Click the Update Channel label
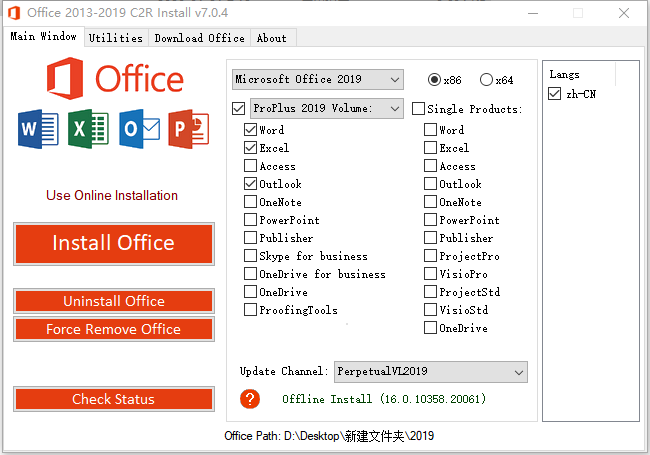 pos(284,371)
